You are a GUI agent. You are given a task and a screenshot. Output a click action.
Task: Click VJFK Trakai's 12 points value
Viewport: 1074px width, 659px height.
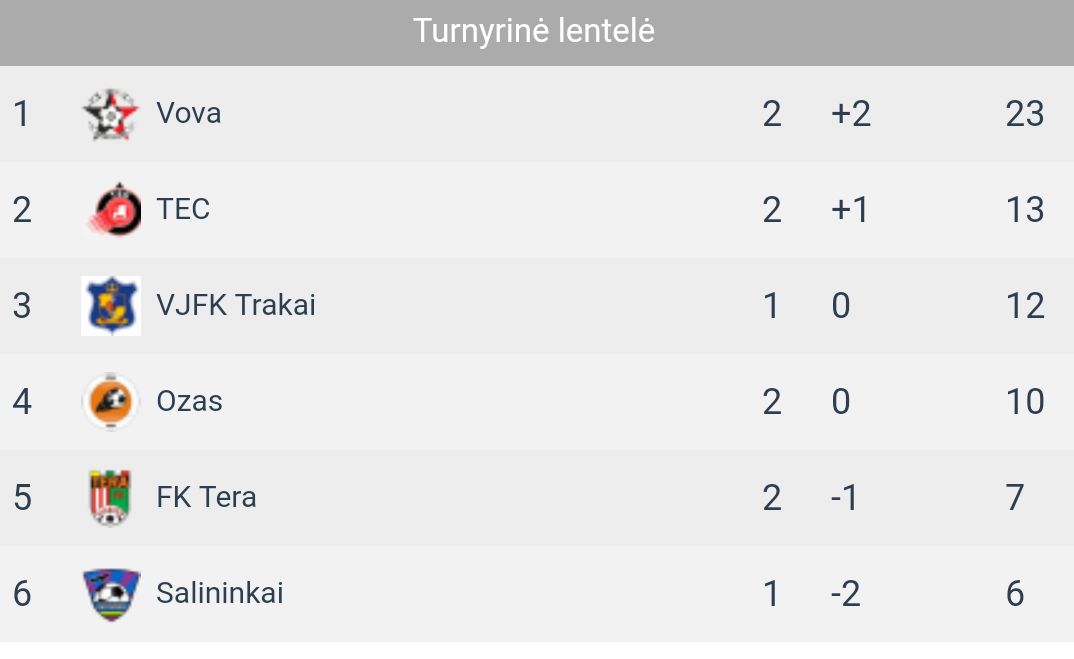click(x=1025, y=306)
